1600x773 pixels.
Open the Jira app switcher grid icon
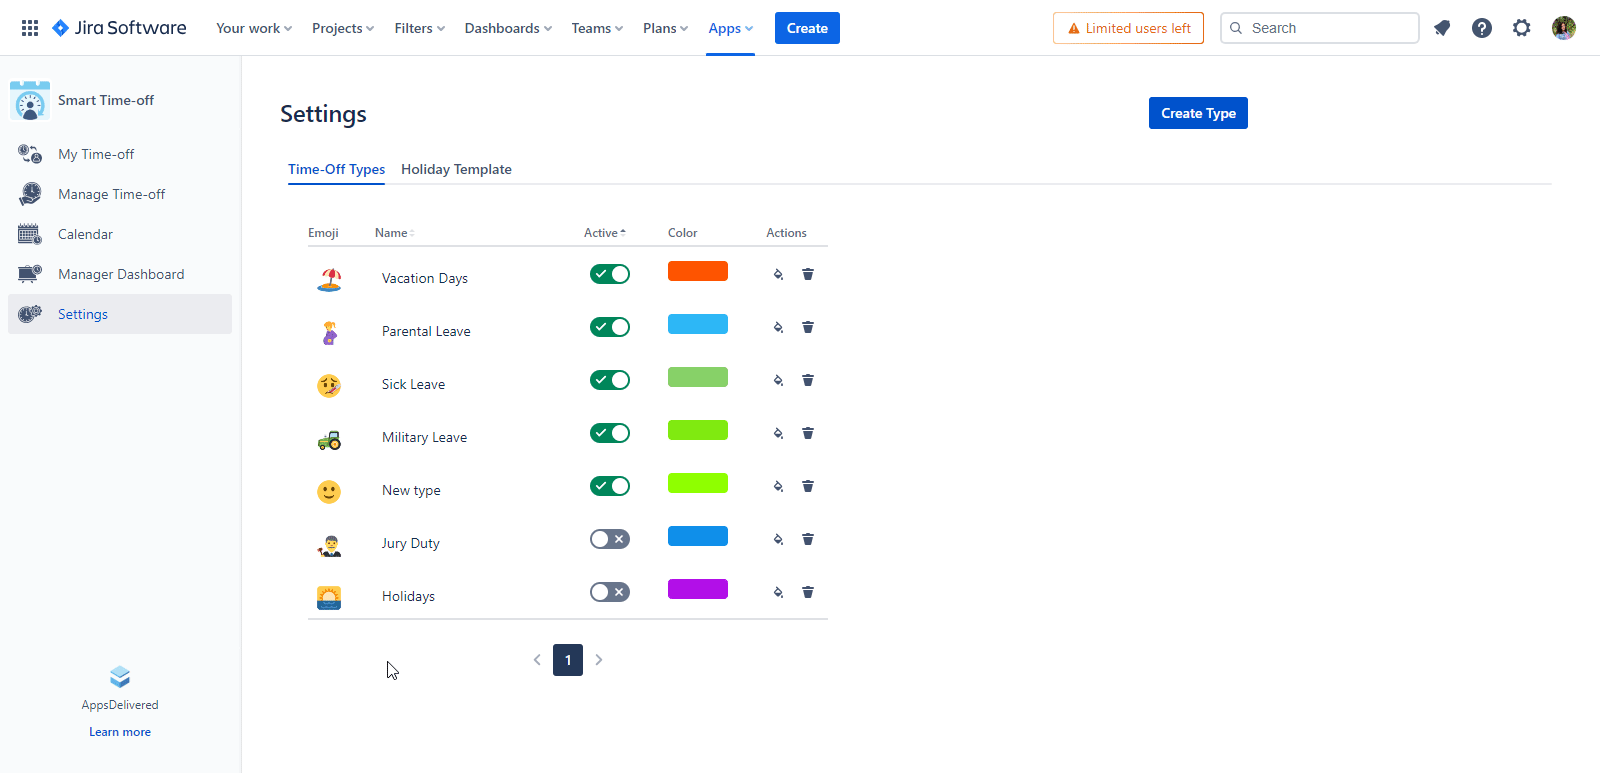click(x=30, y=28)
